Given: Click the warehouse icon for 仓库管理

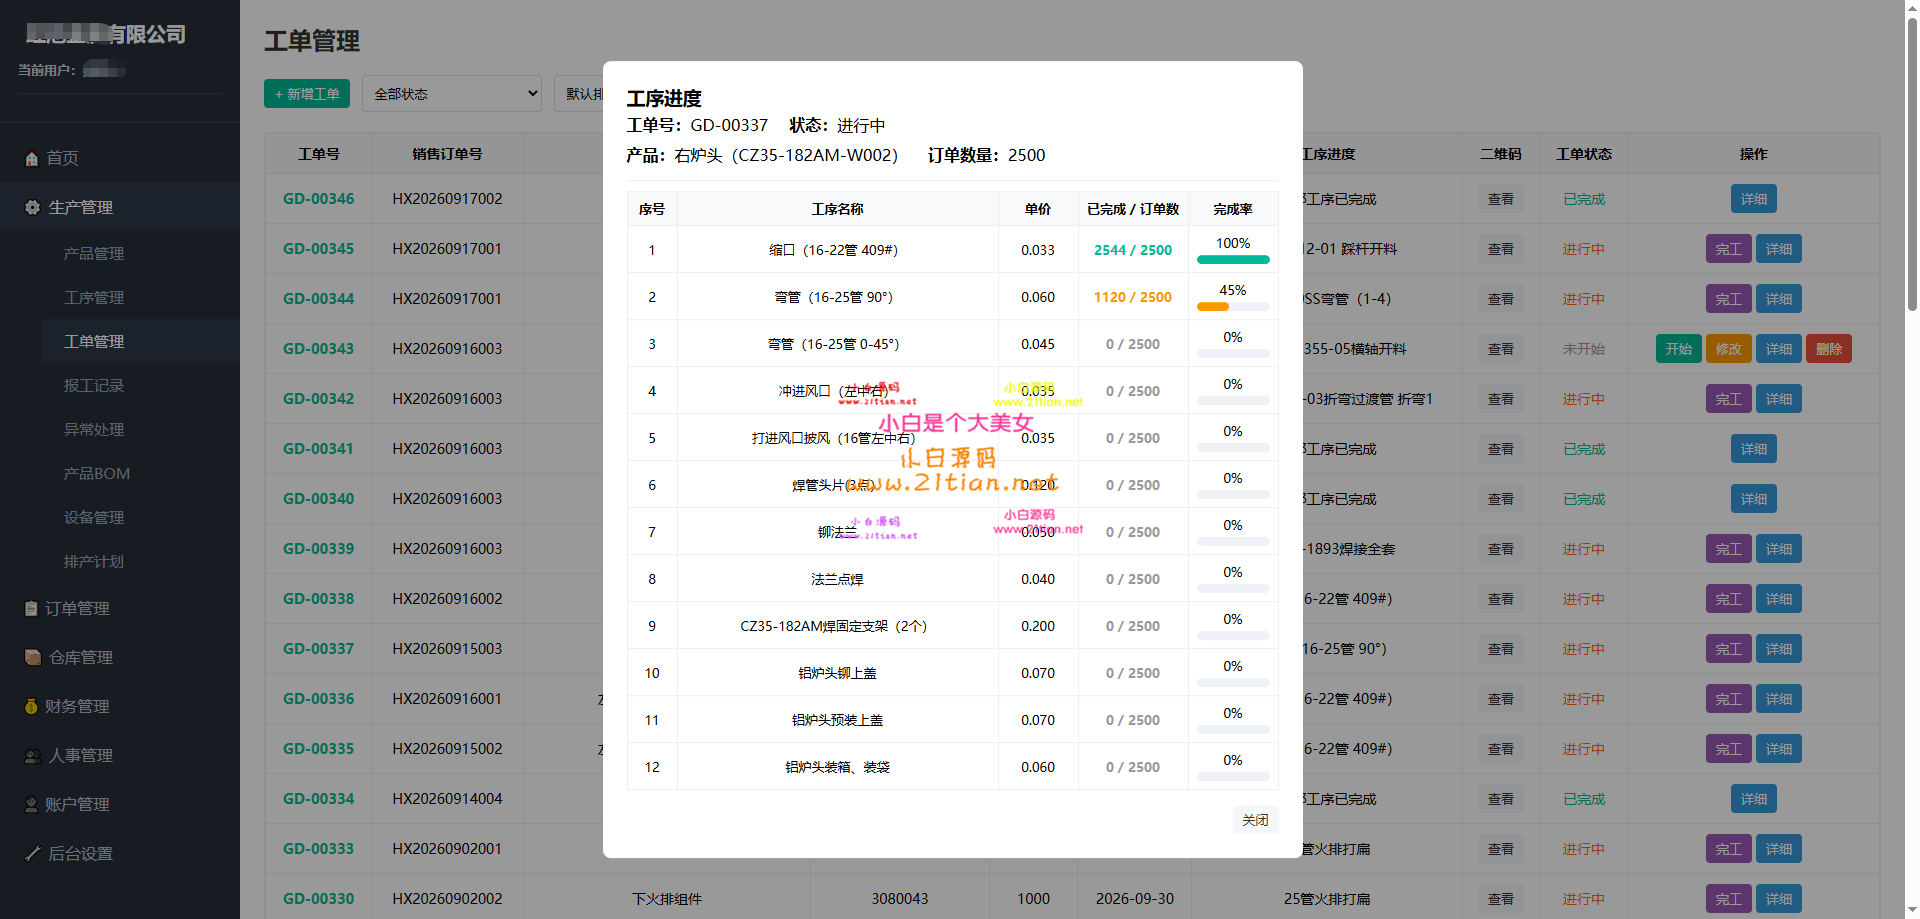Looking at the screenshot, I should coord(32,658).
